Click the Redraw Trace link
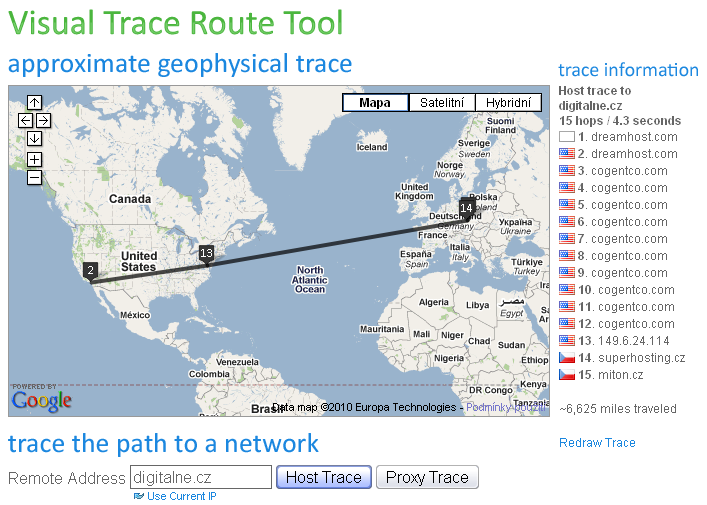The height and width of the screenshot is (505, 707). coord(597,443)
